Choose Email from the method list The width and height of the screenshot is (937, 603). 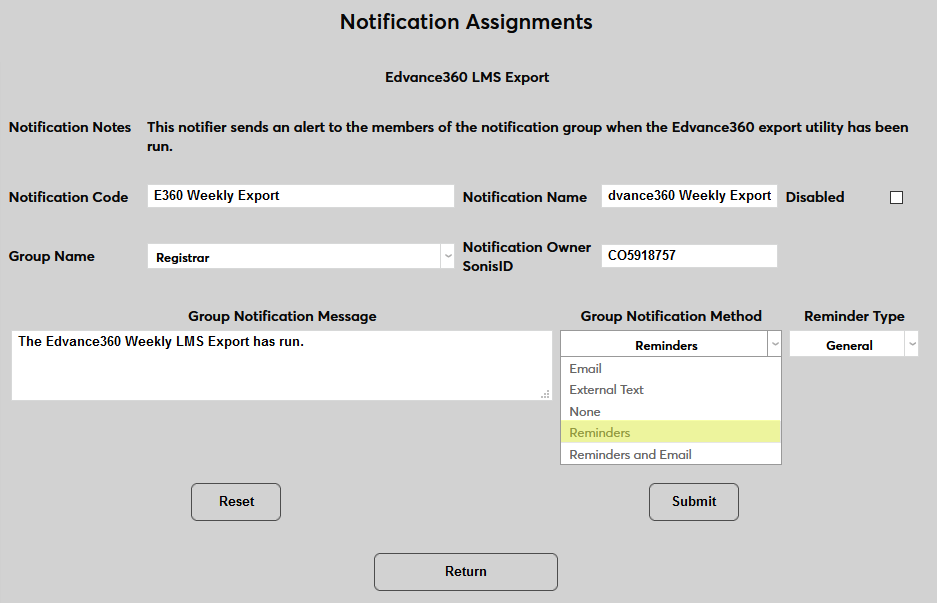(670, 369)
